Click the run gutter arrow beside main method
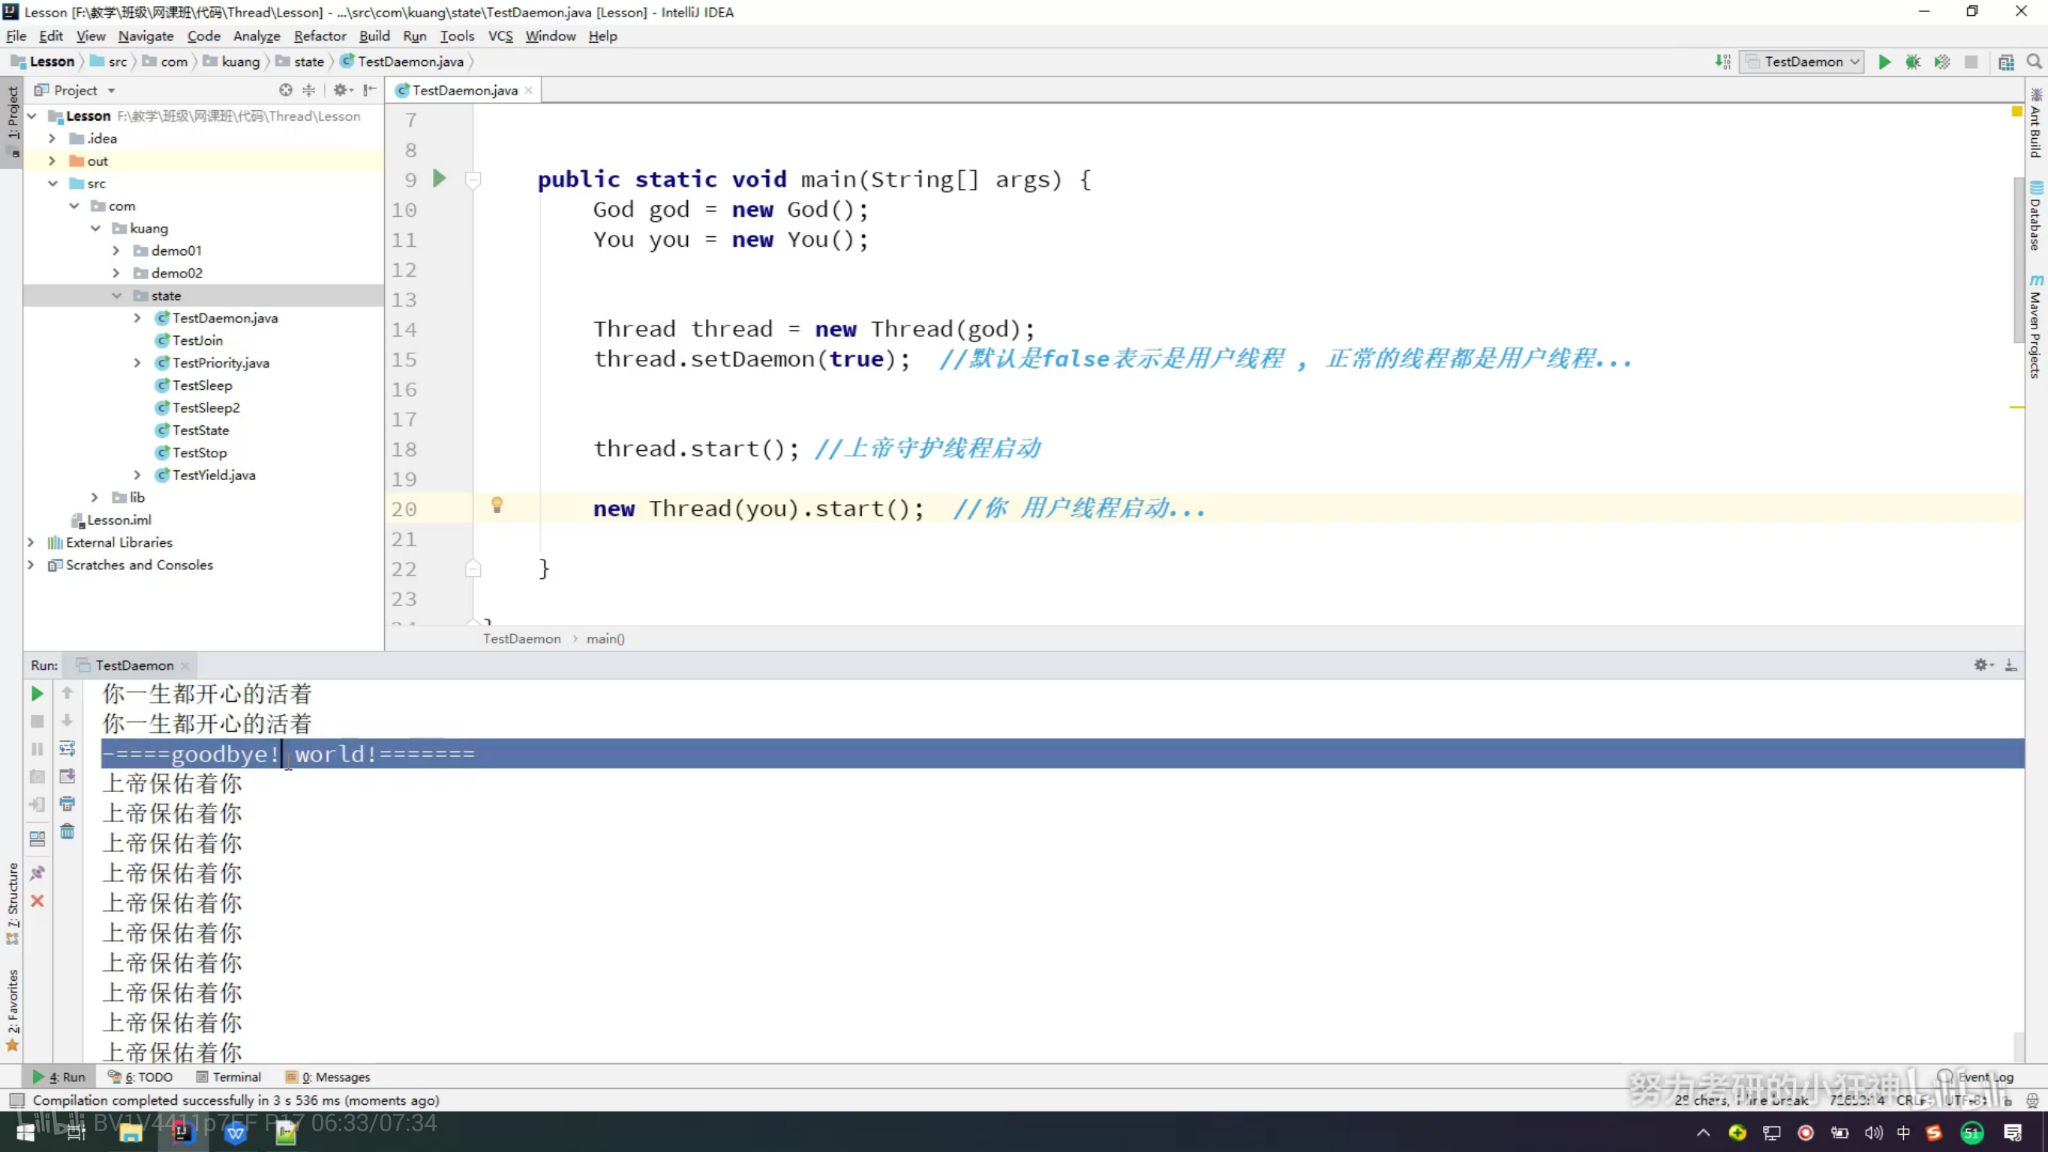Image resolution: width=2048 pixels, height=1152 pixels. click(439, 179)
